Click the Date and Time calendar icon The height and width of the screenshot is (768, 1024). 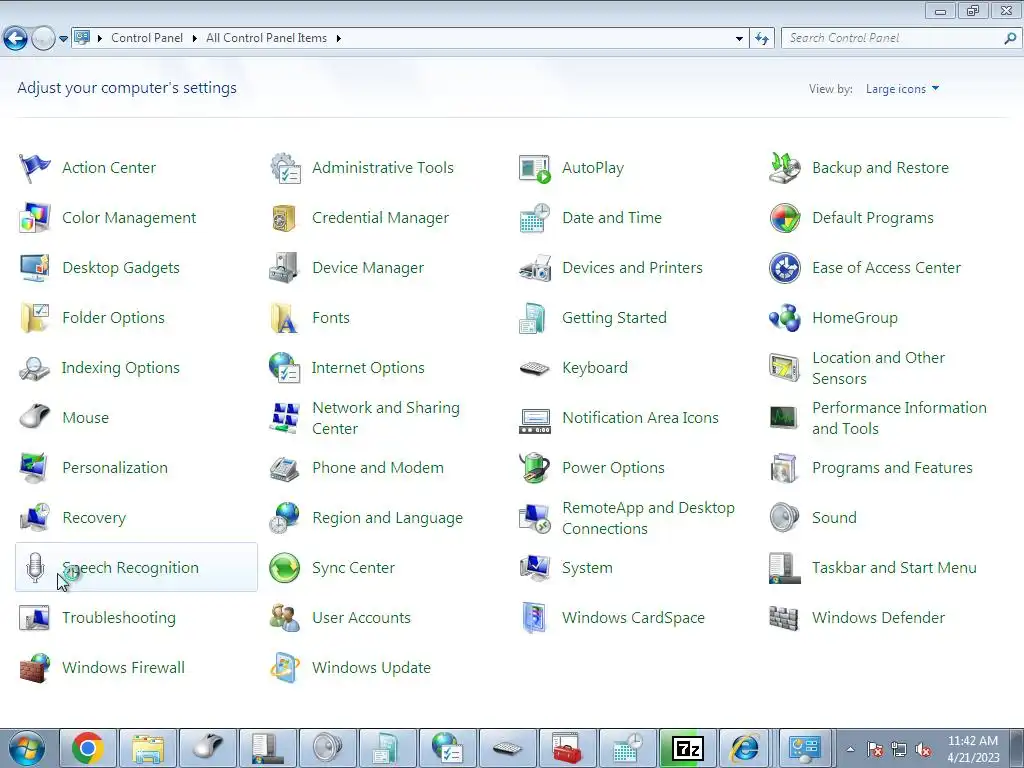tap(535, 218)
